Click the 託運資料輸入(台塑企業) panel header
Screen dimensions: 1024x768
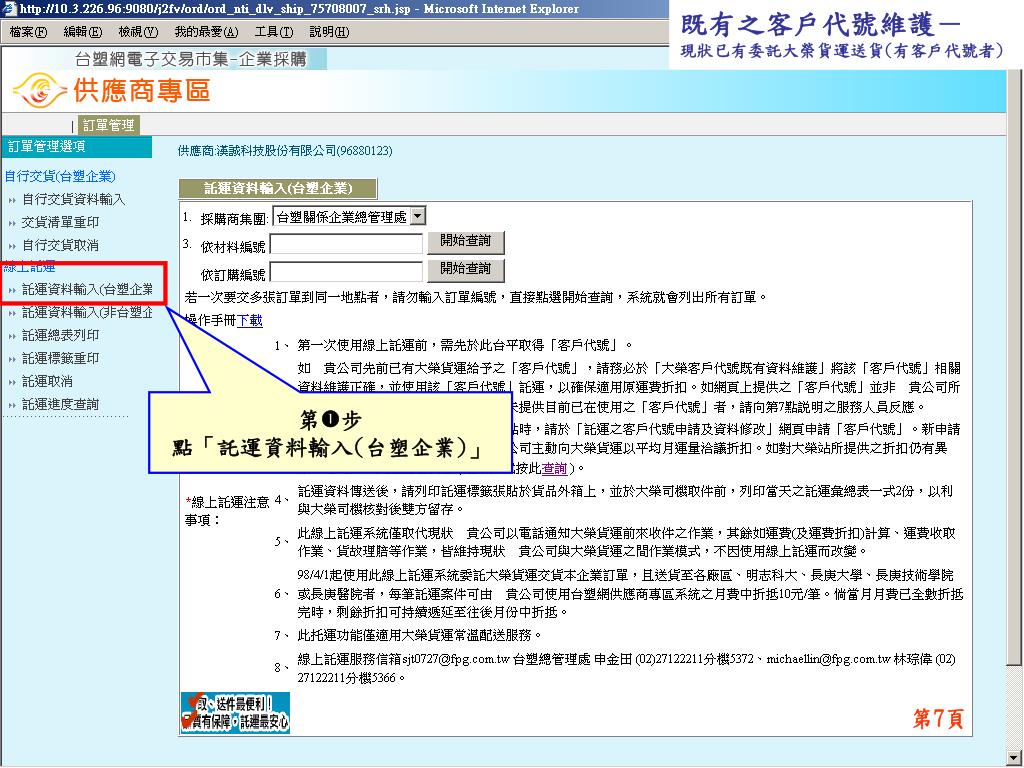pyautogui.click(x=278, y=189)
